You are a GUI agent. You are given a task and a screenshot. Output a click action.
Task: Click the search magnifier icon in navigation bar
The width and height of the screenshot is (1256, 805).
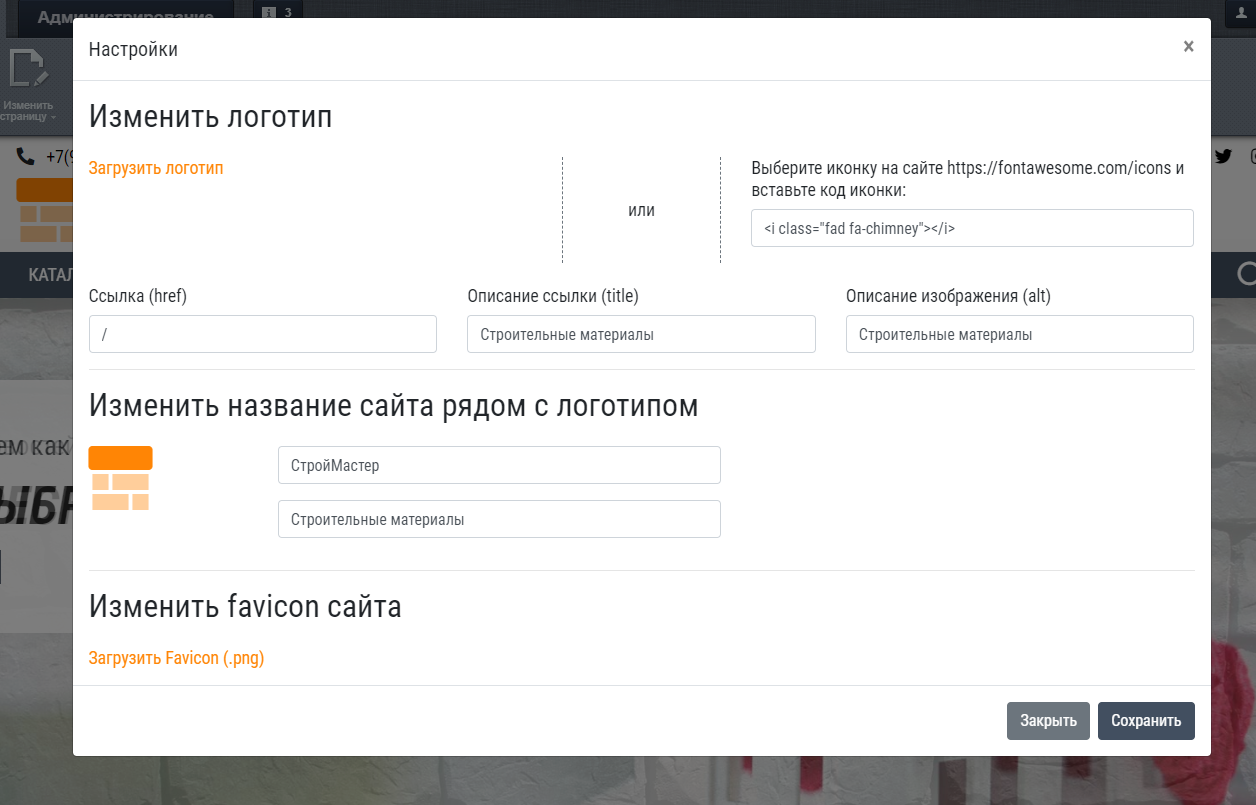point(1245,274)
